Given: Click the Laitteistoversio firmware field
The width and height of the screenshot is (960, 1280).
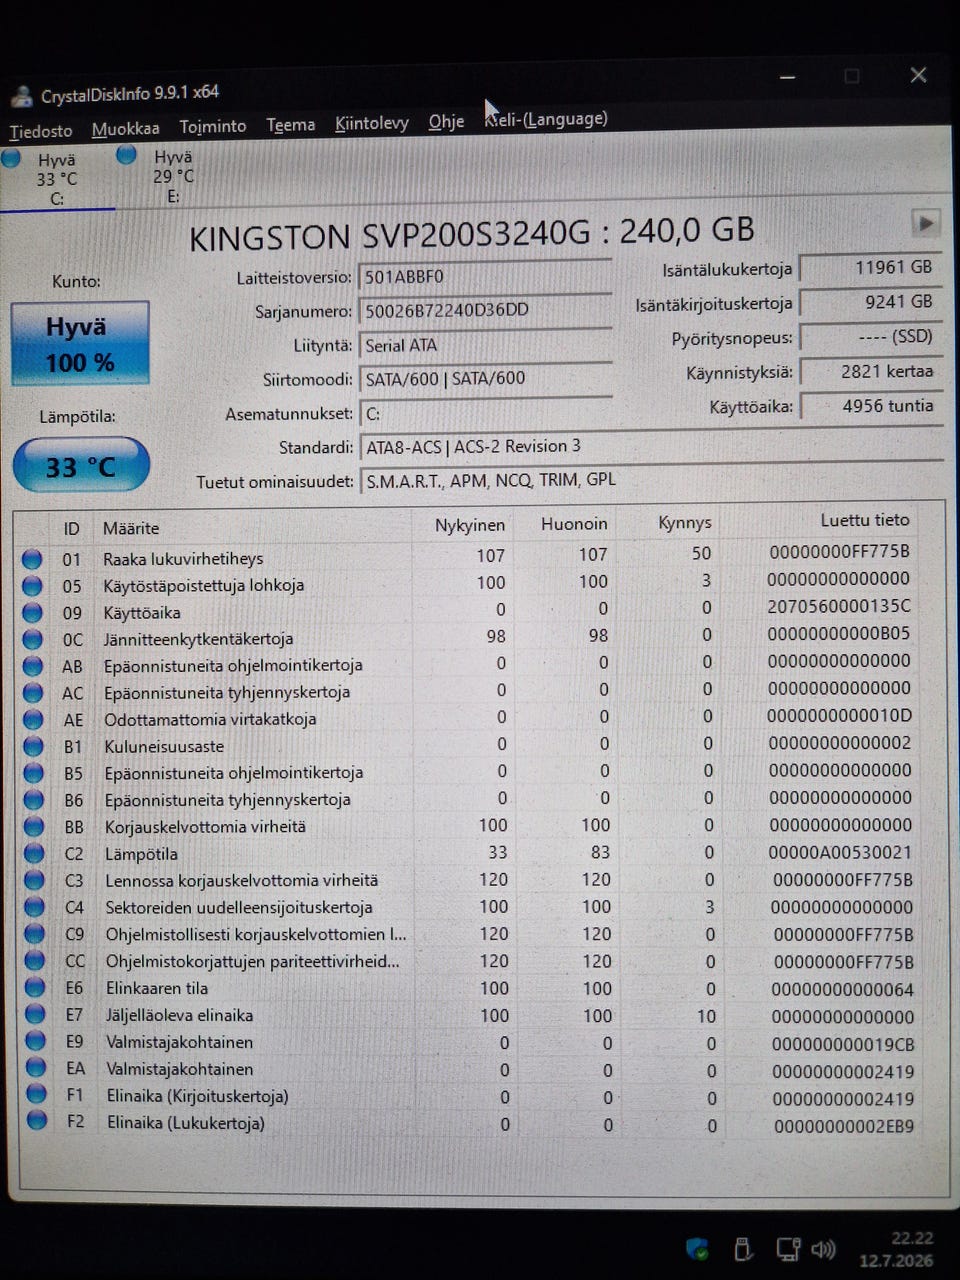Looking at the screenshot, I should 485,276.
